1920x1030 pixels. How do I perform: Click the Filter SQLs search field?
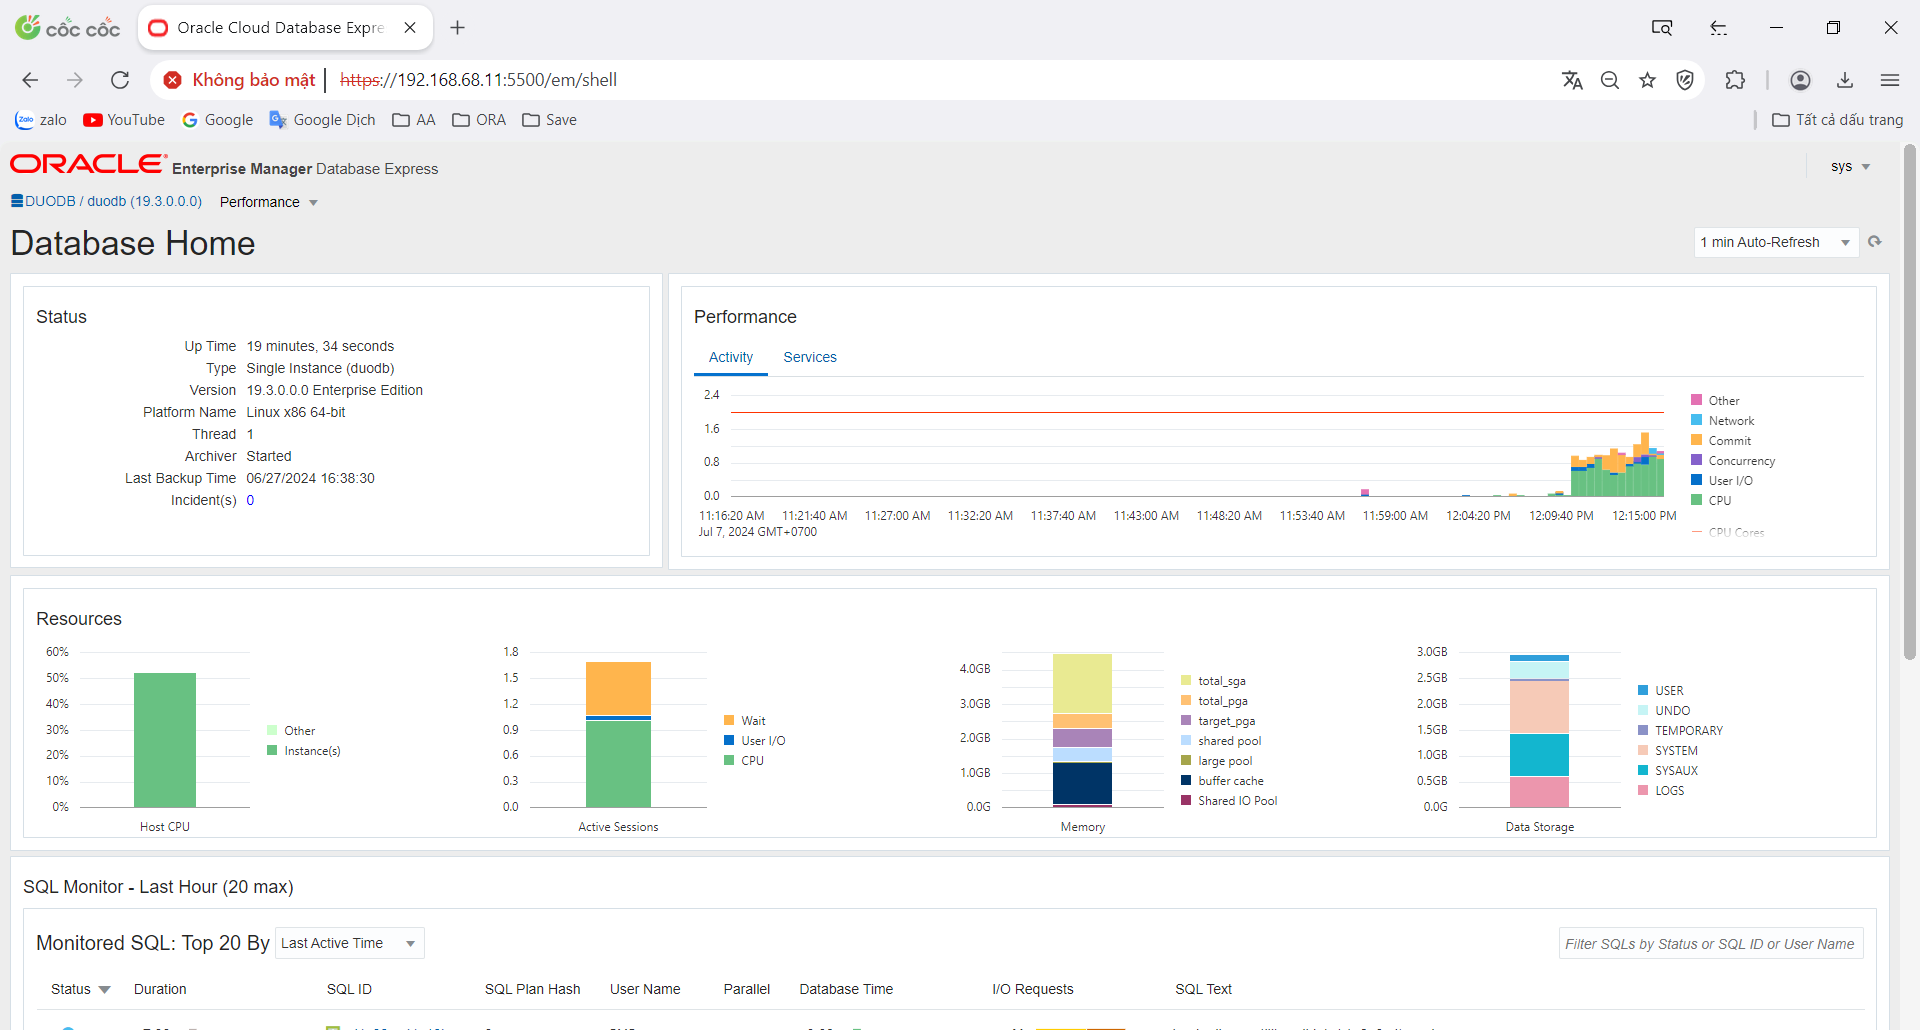coord(1711,943)
